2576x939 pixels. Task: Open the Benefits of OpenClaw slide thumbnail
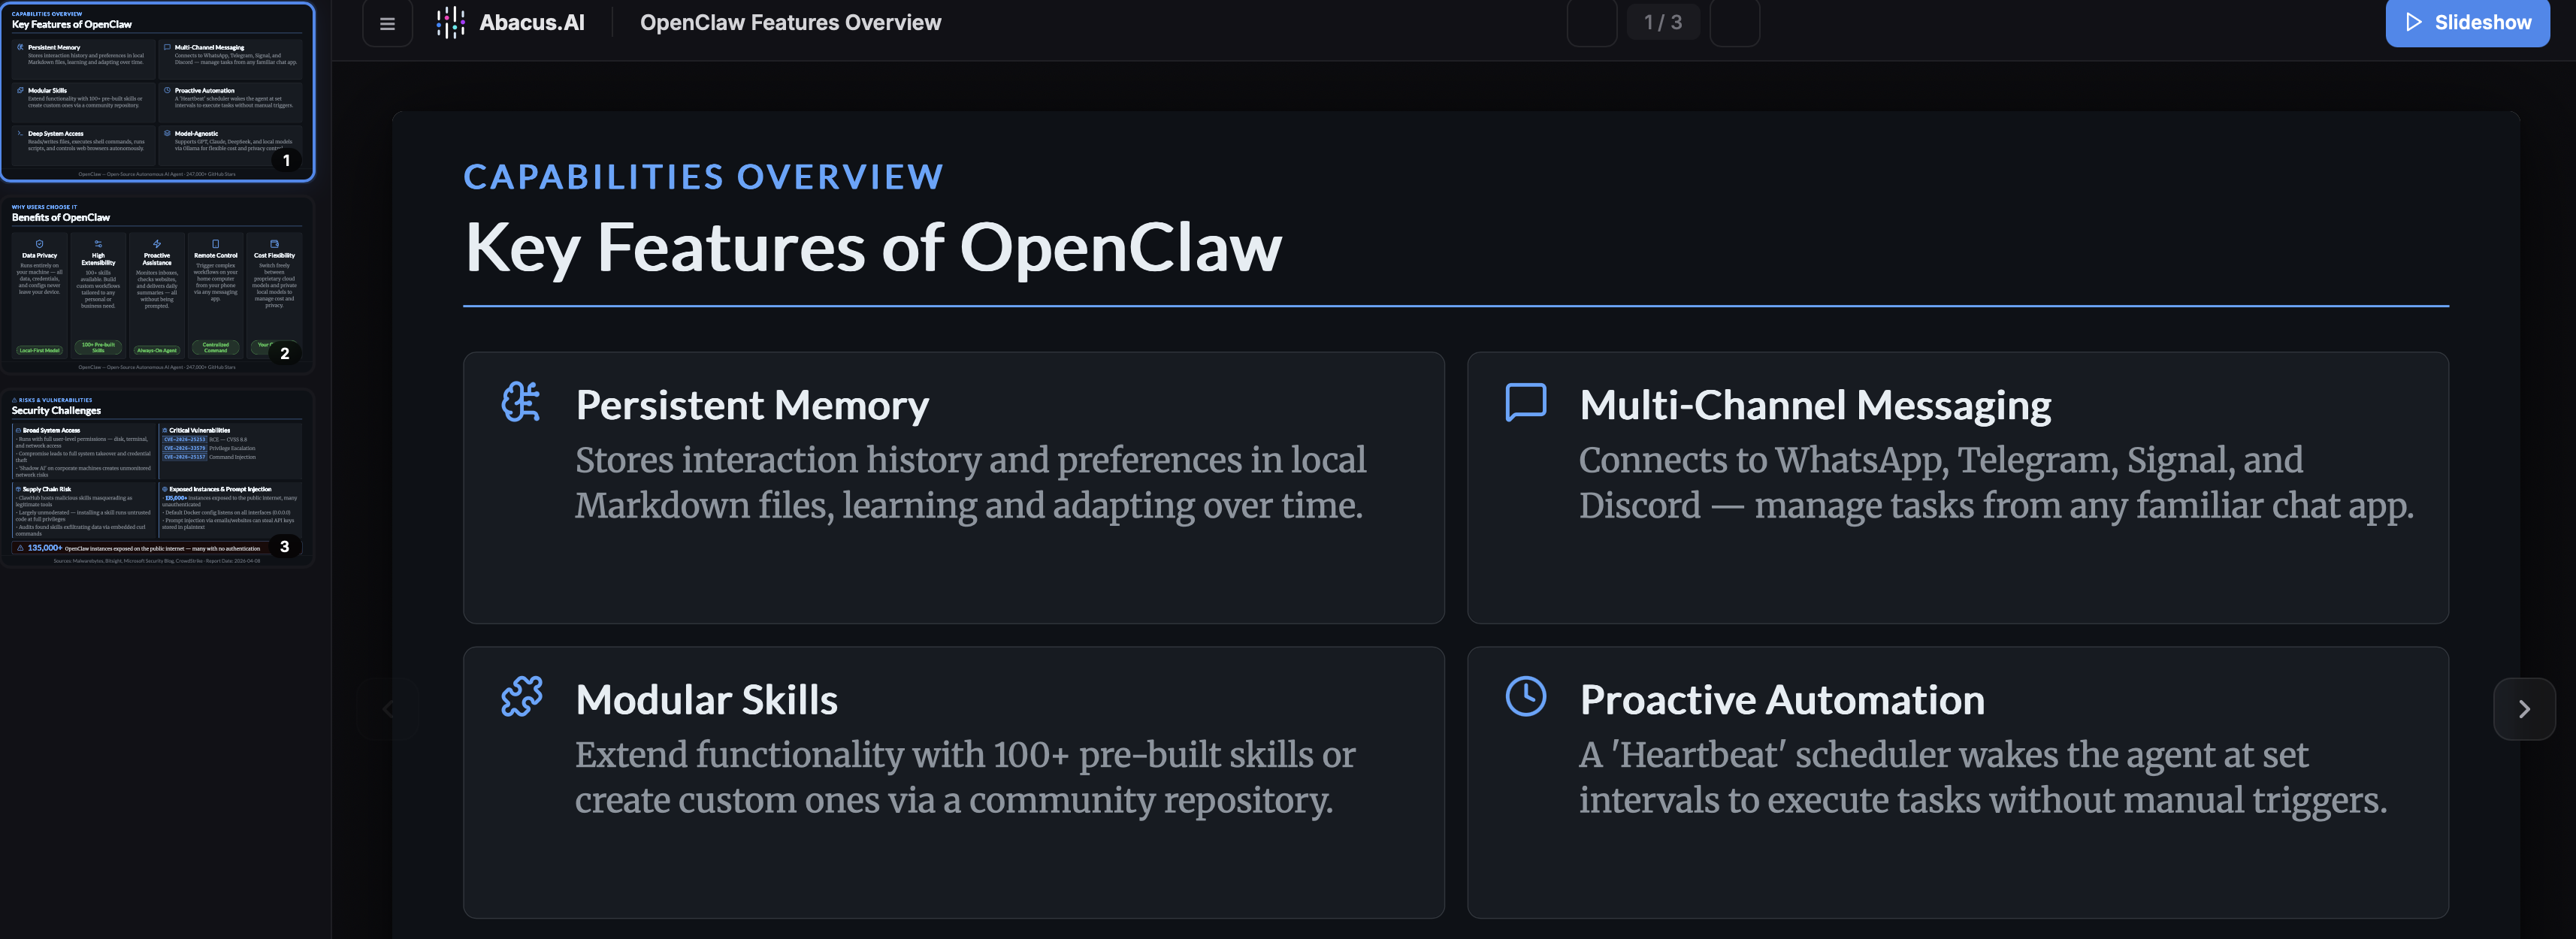click(x=157, y=285)
